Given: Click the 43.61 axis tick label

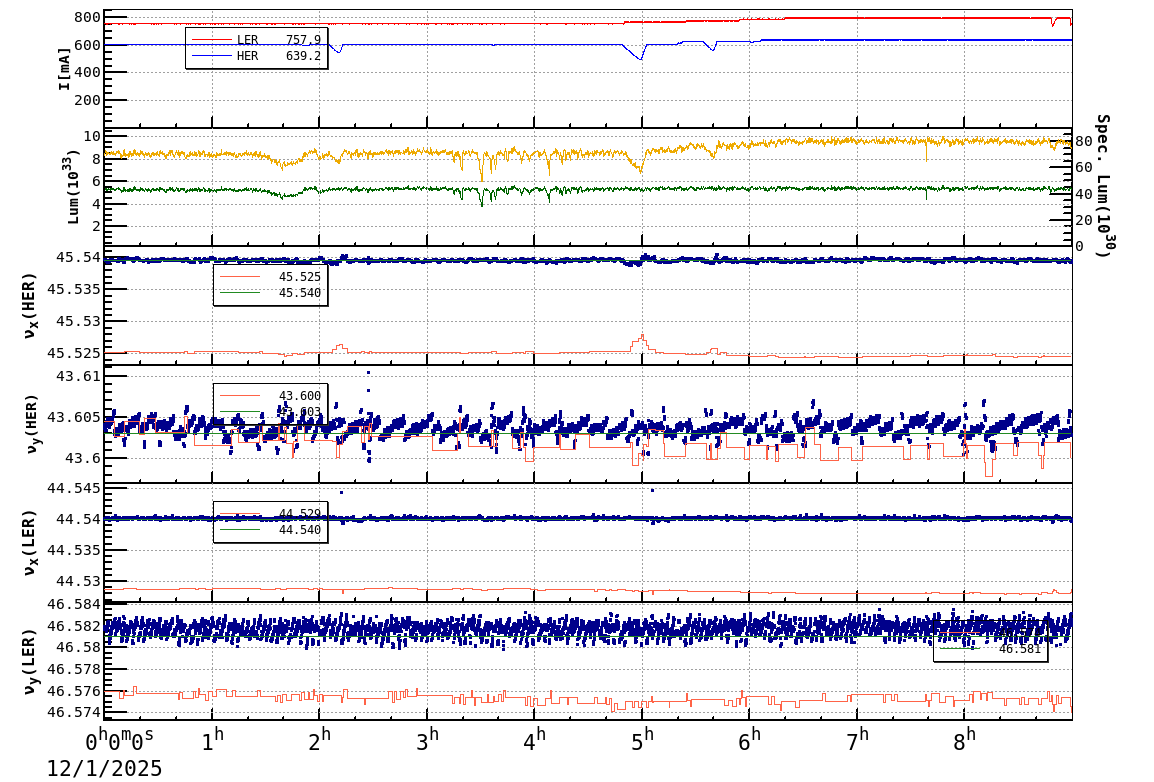Looking at the screenshot, I should tap(82, 376).
